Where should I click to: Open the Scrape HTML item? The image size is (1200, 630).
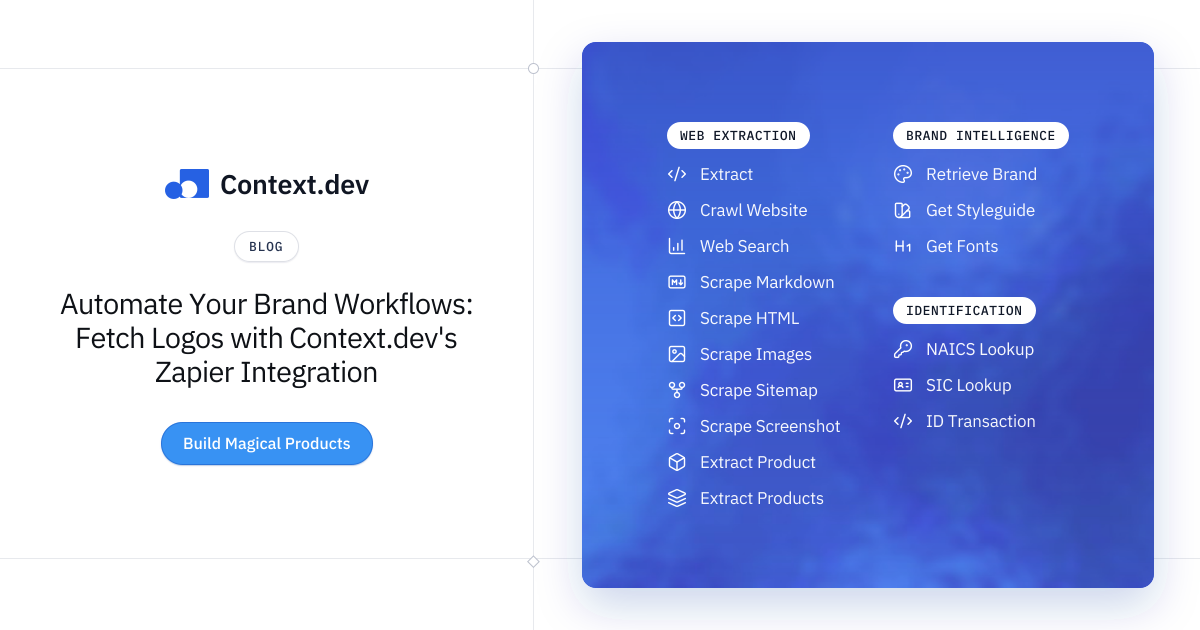[749, 318]
